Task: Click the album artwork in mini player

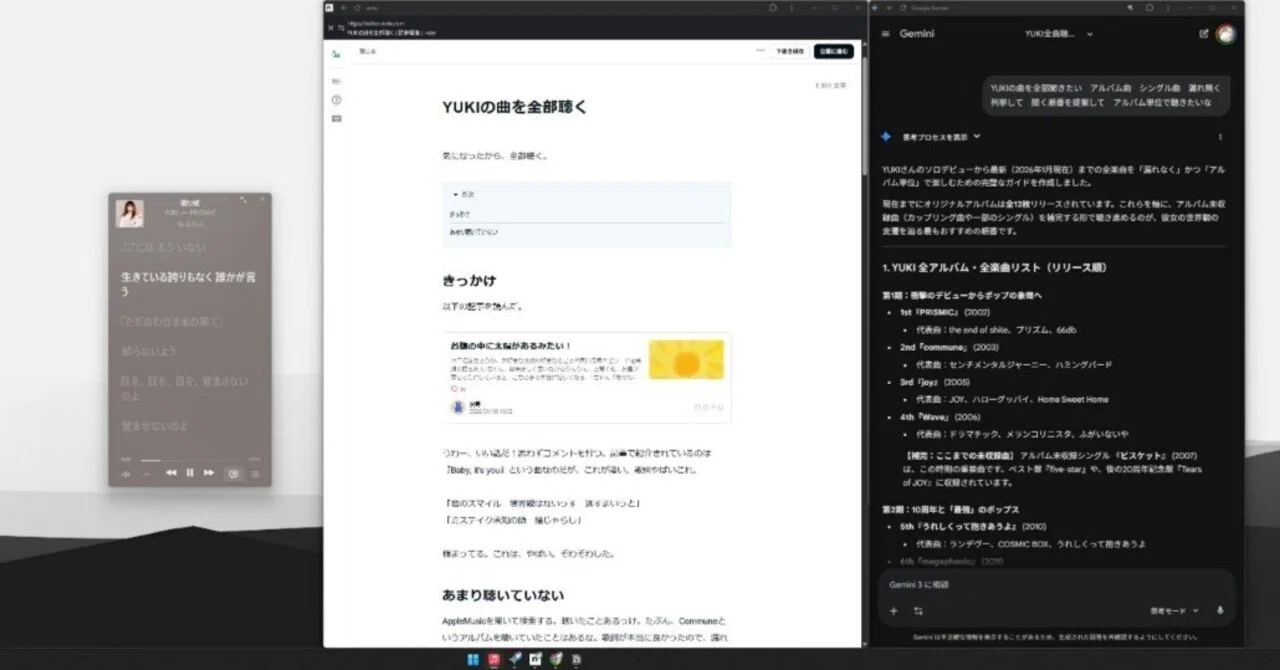Action: click(130, 213)
